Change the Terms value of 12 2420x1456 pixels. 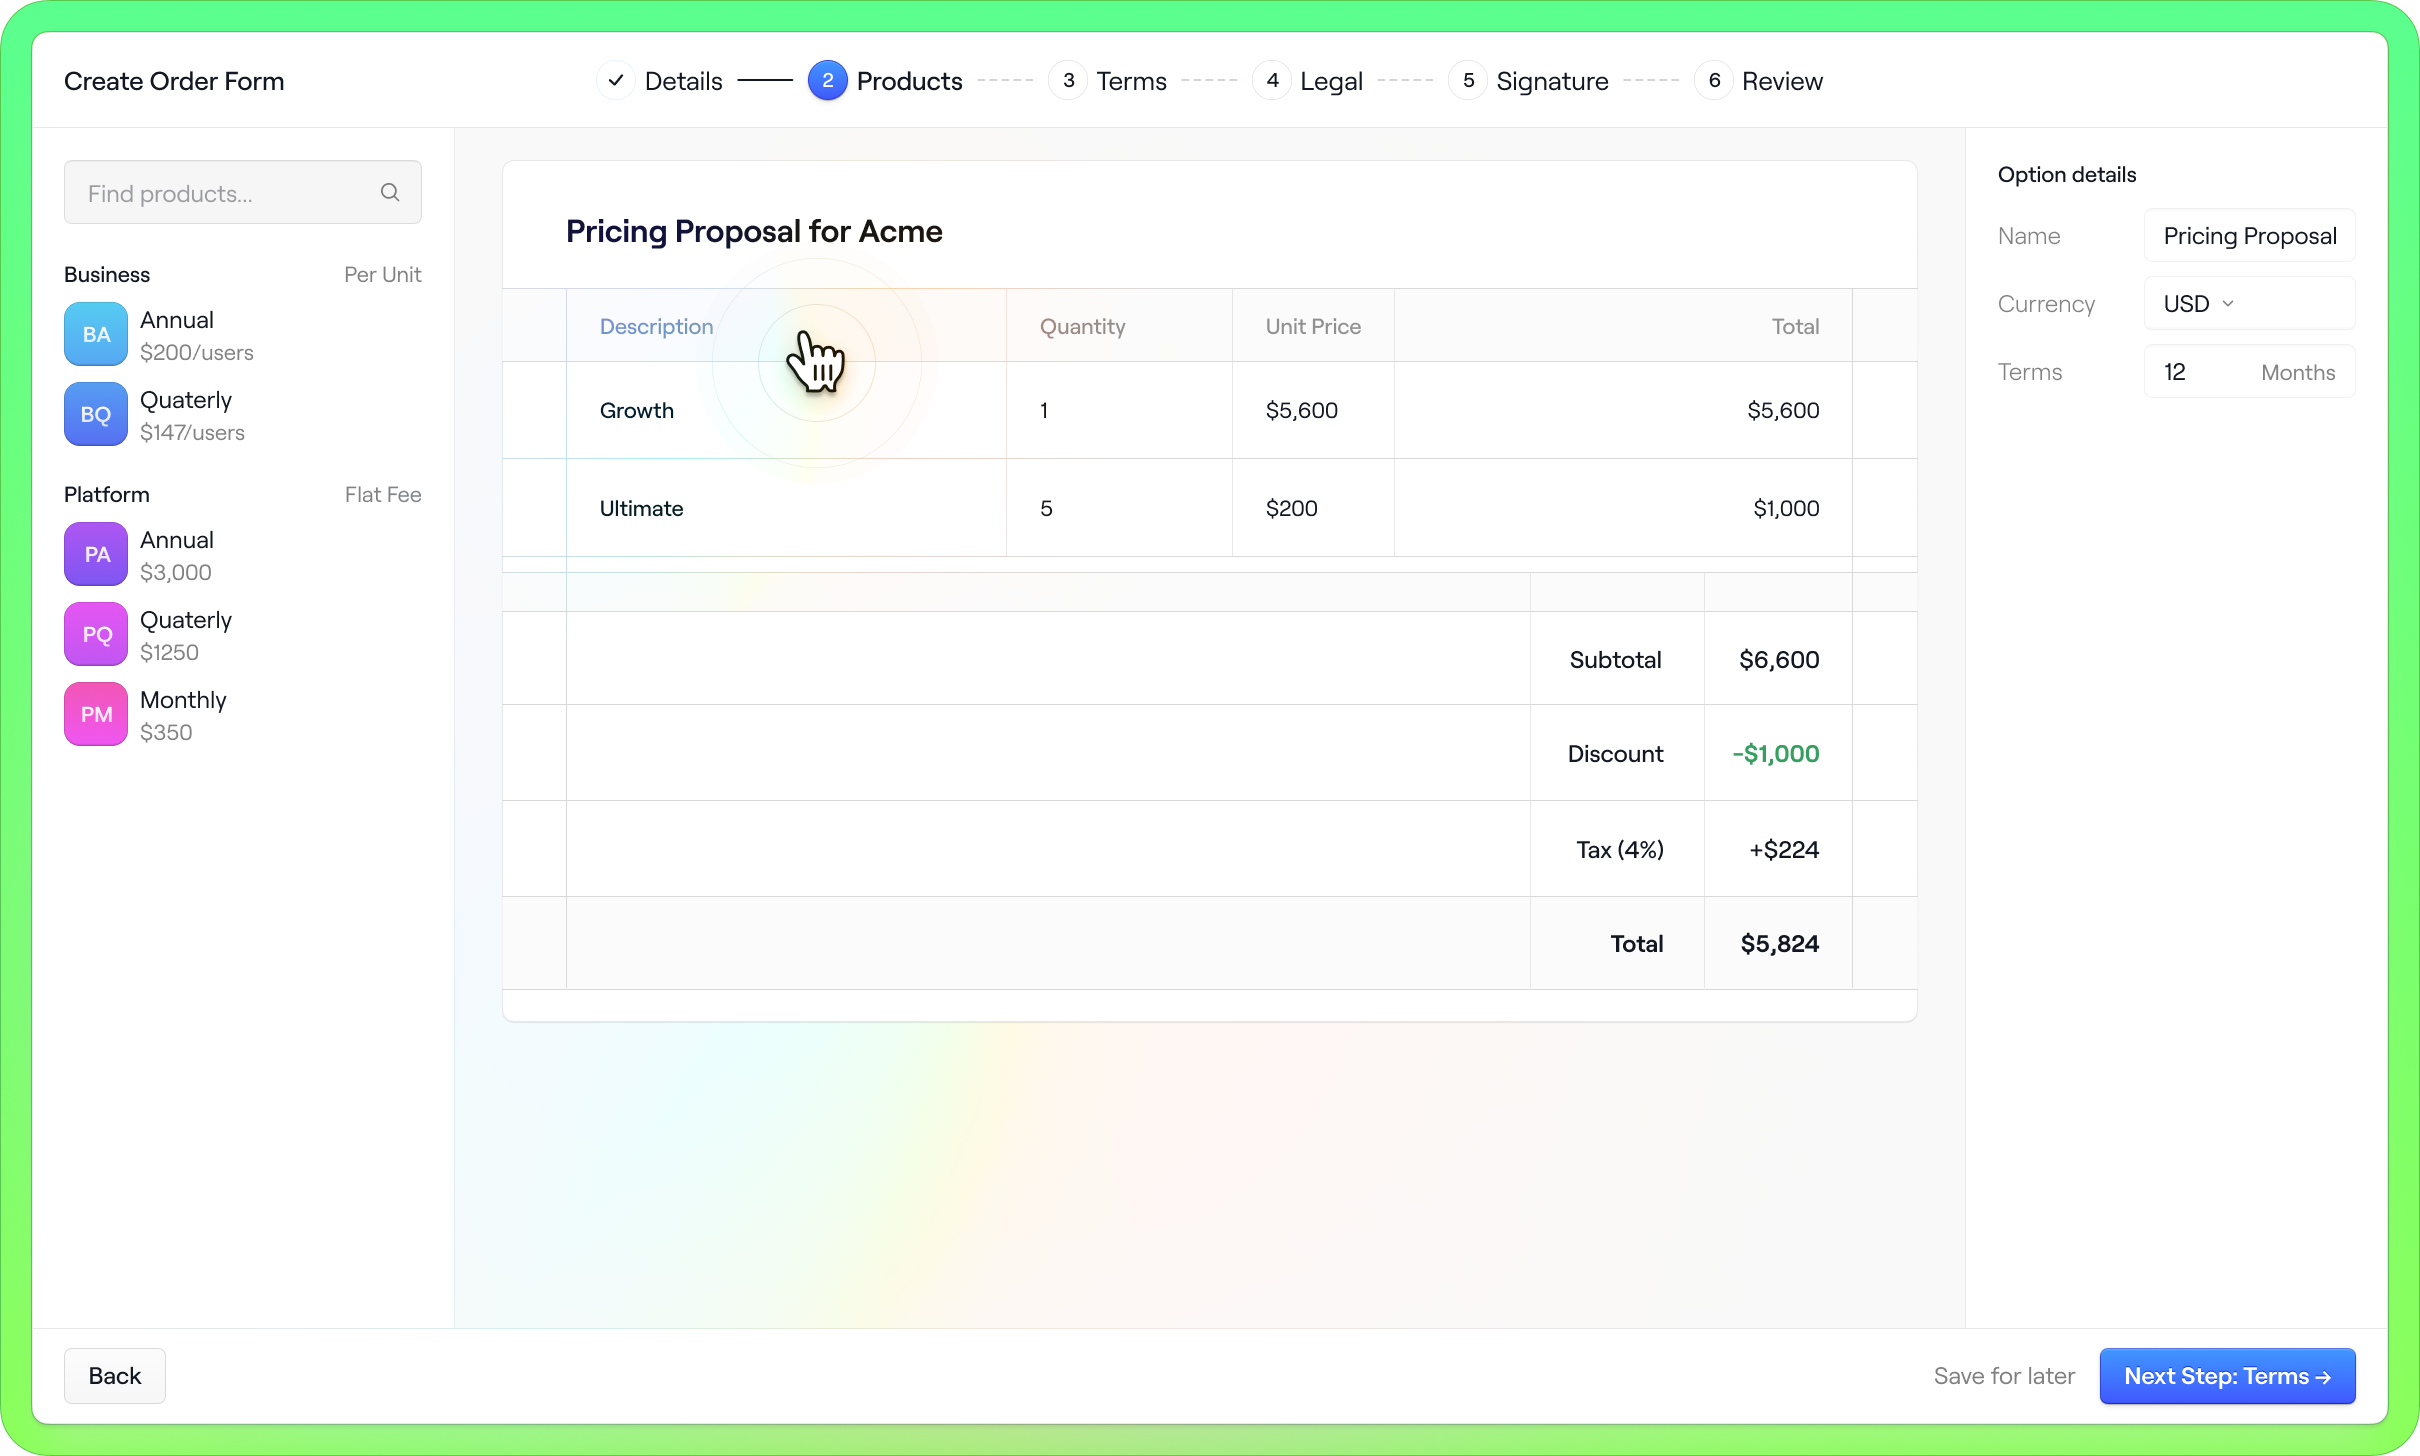[x=2176, y=371]
